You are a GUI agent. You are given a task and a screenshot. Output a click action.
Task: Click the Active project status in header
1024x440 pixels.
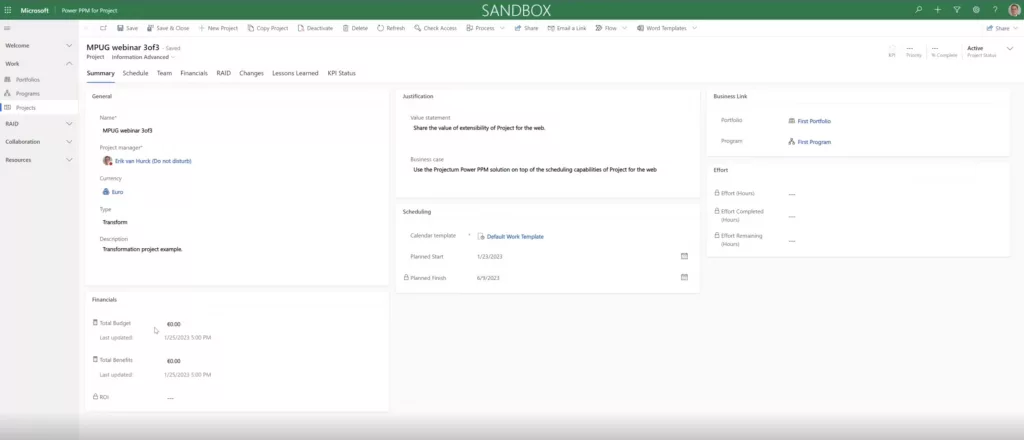975,48
